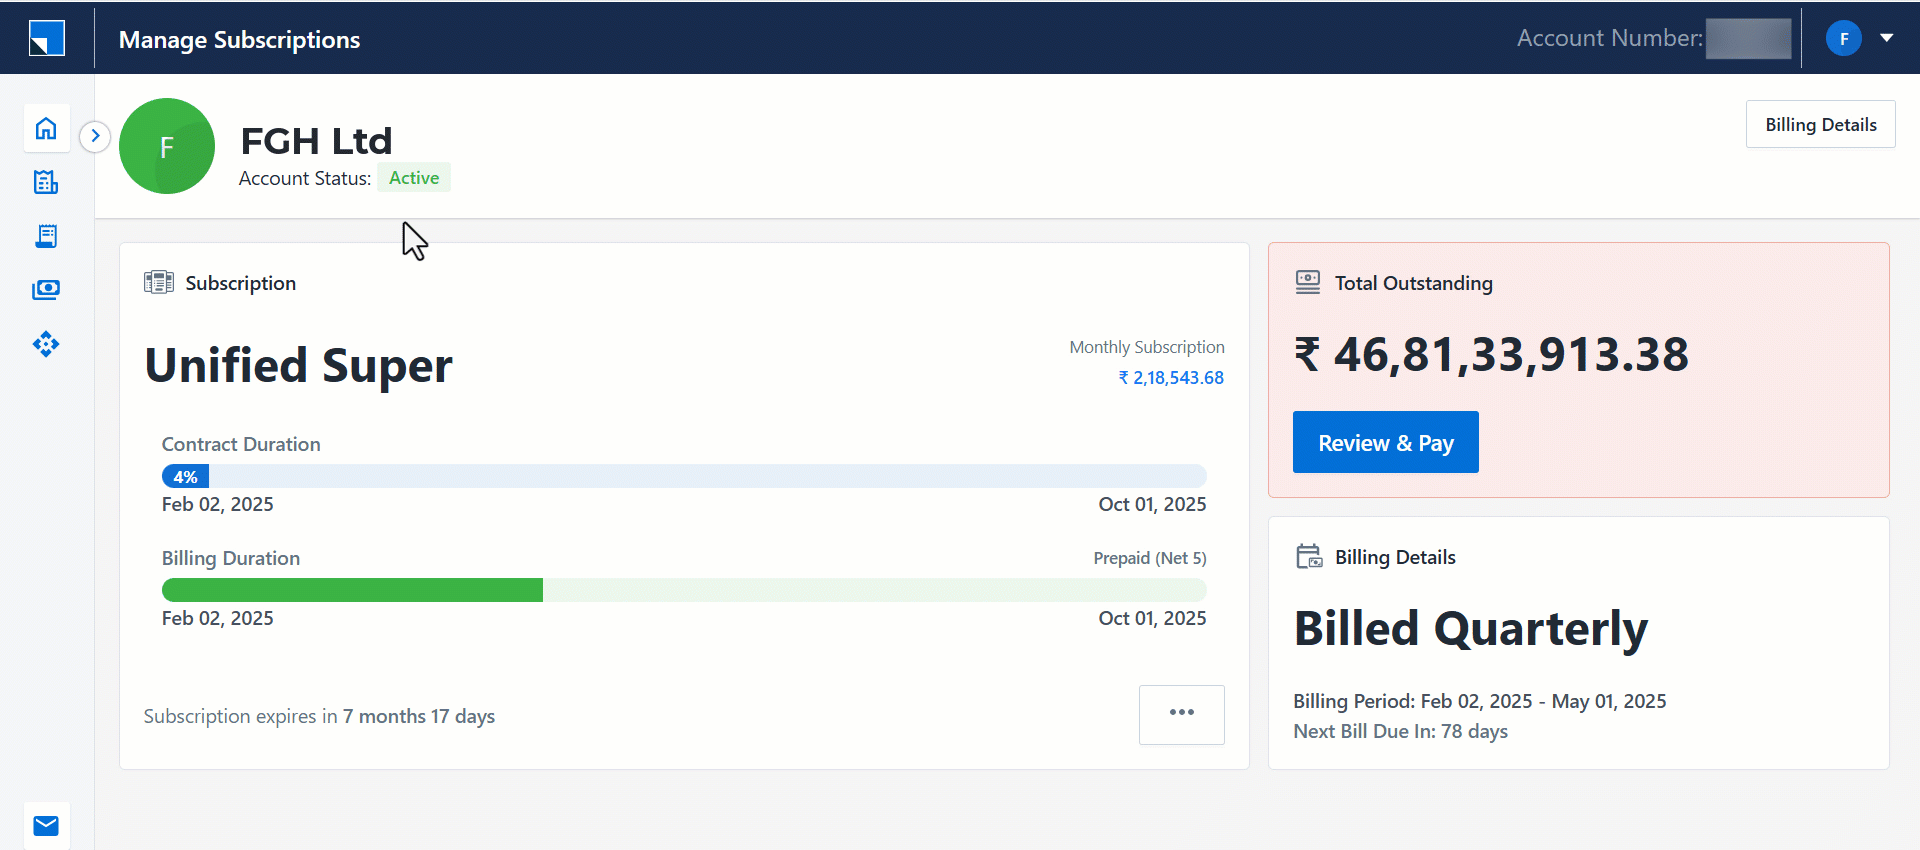Click Subscription expires in 7 months 17 days
1920x850 pixels.
[319, 716]
